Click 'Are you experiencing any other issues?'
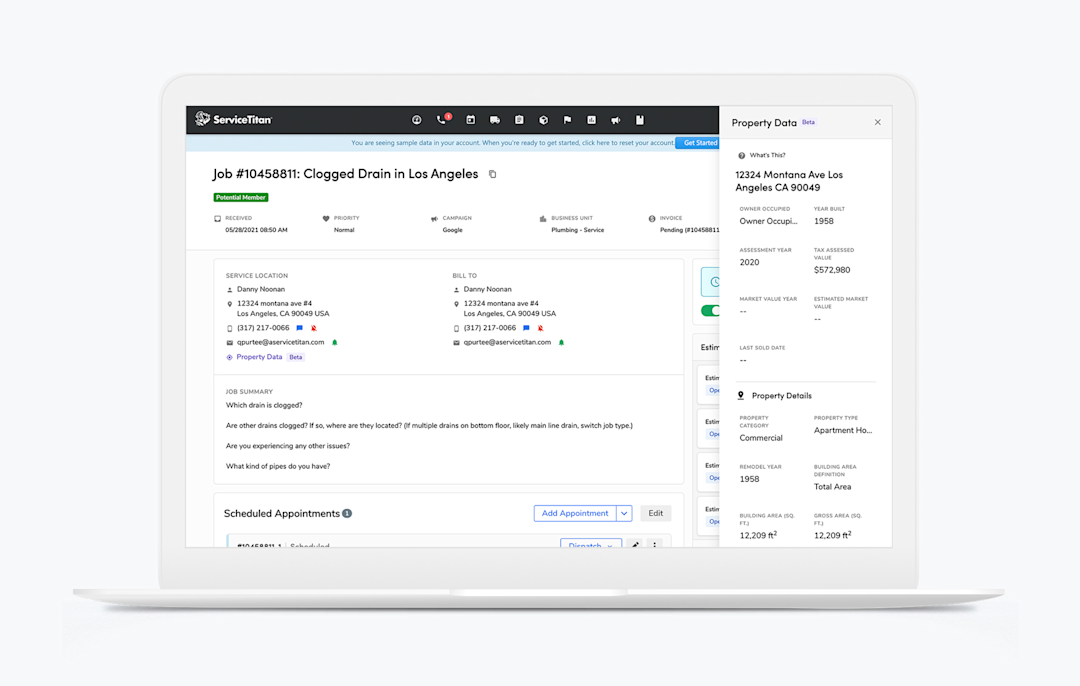The height and width of the screenshot is (686, 1080). coord(288,446)
